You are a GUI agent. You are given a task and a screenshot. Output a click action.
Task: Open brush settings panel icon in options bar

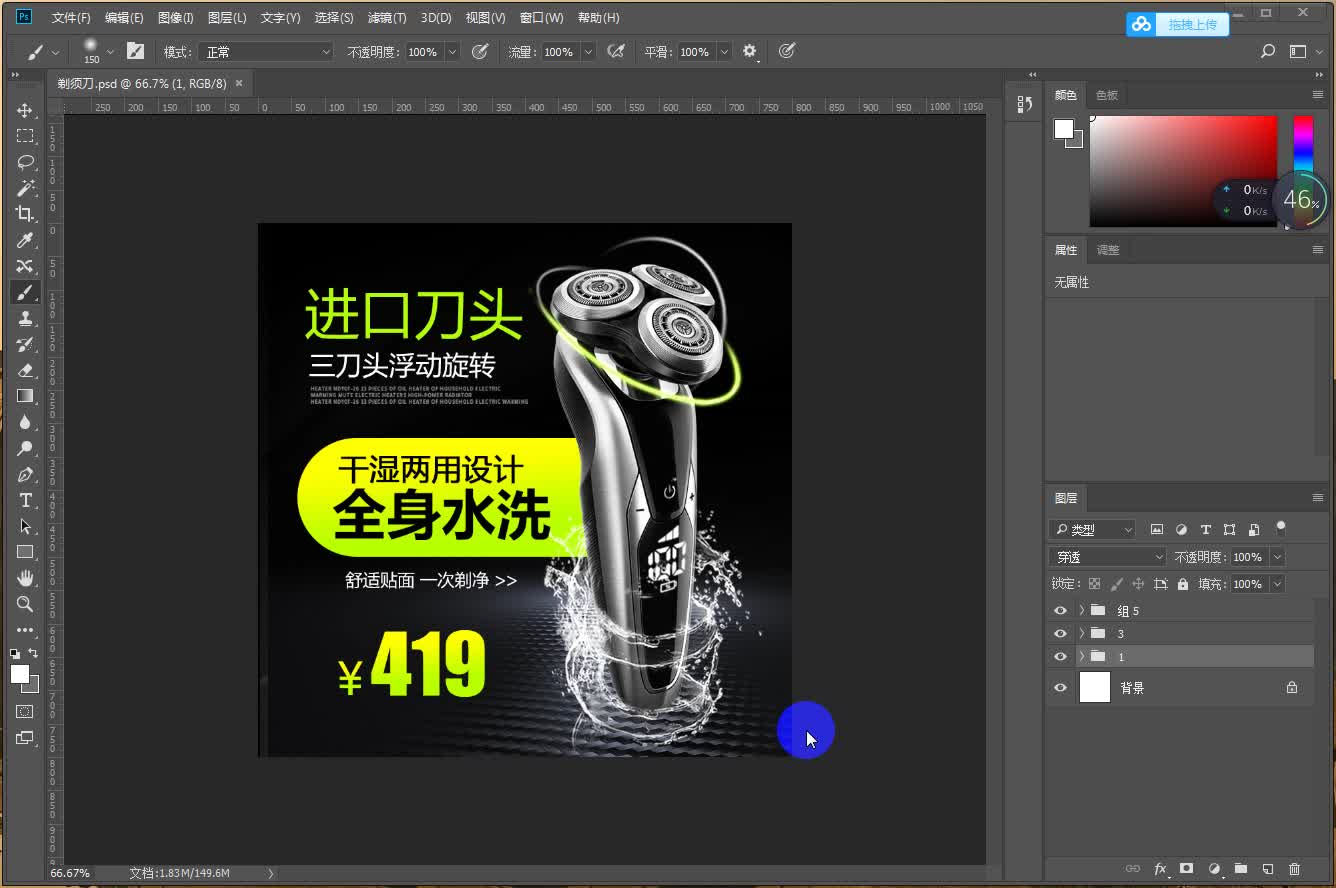tap(135, 51)
